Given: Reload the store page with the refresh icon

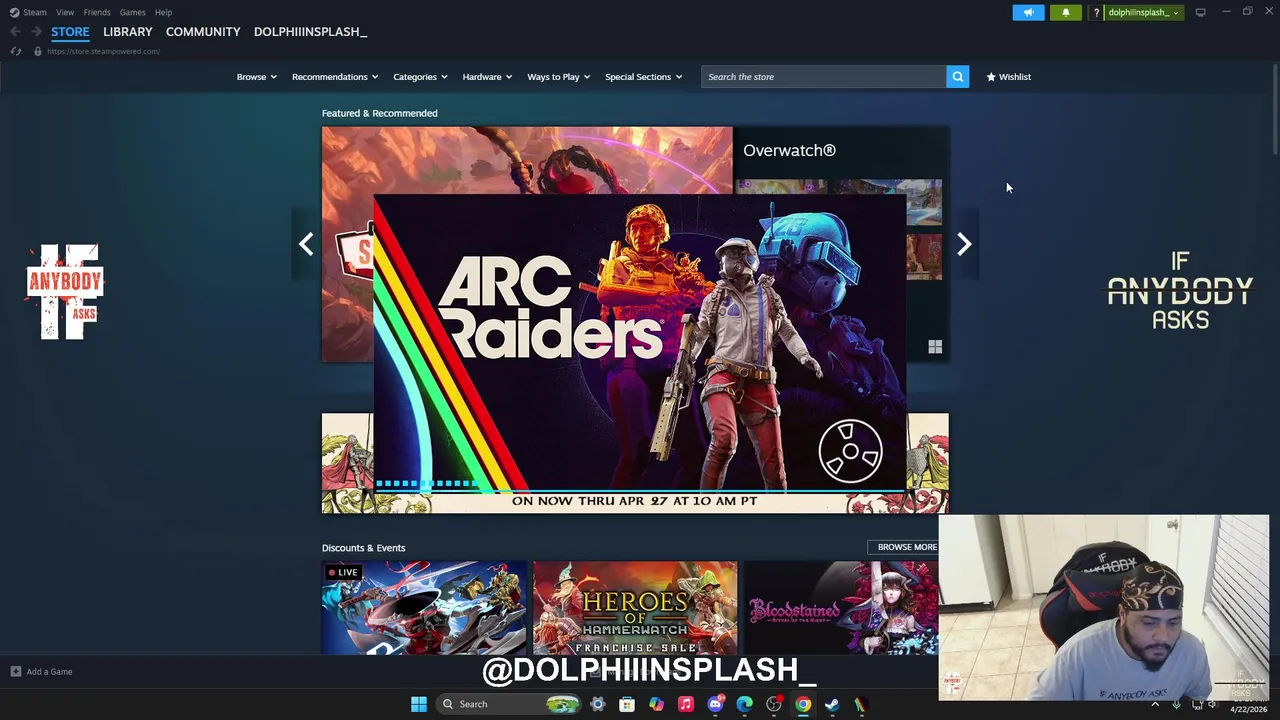Looking at the screenshot, I should tap(16, 51).
